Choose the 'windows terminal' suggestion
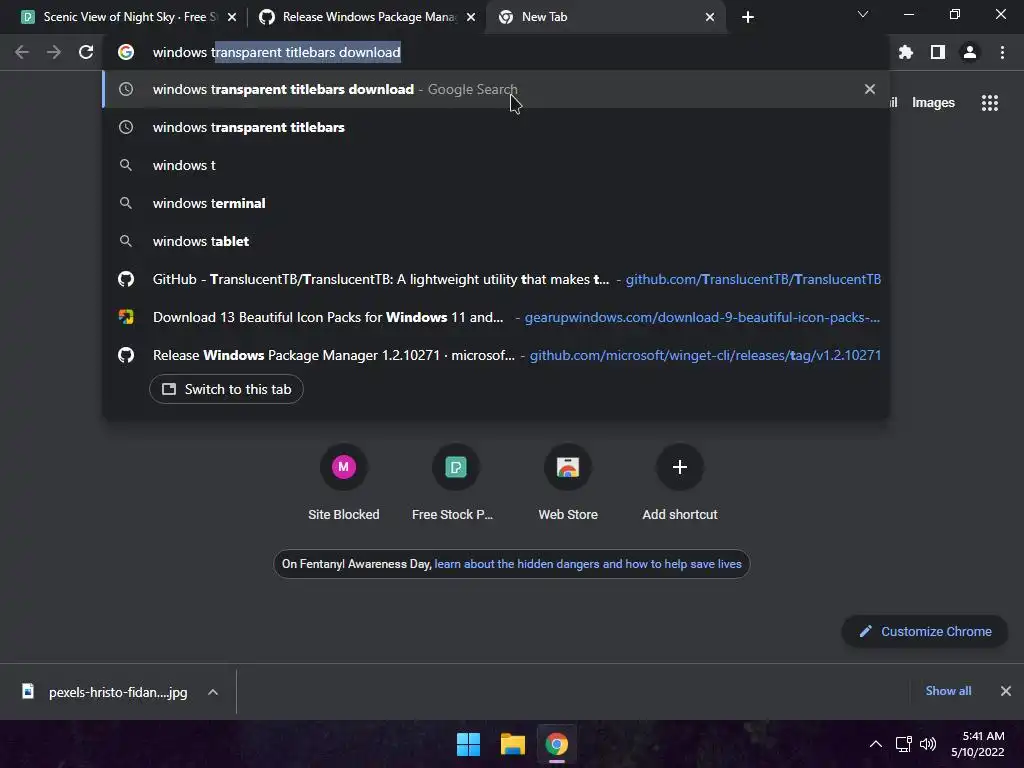This screenshot has height=768, width=1024. [495, 203]
